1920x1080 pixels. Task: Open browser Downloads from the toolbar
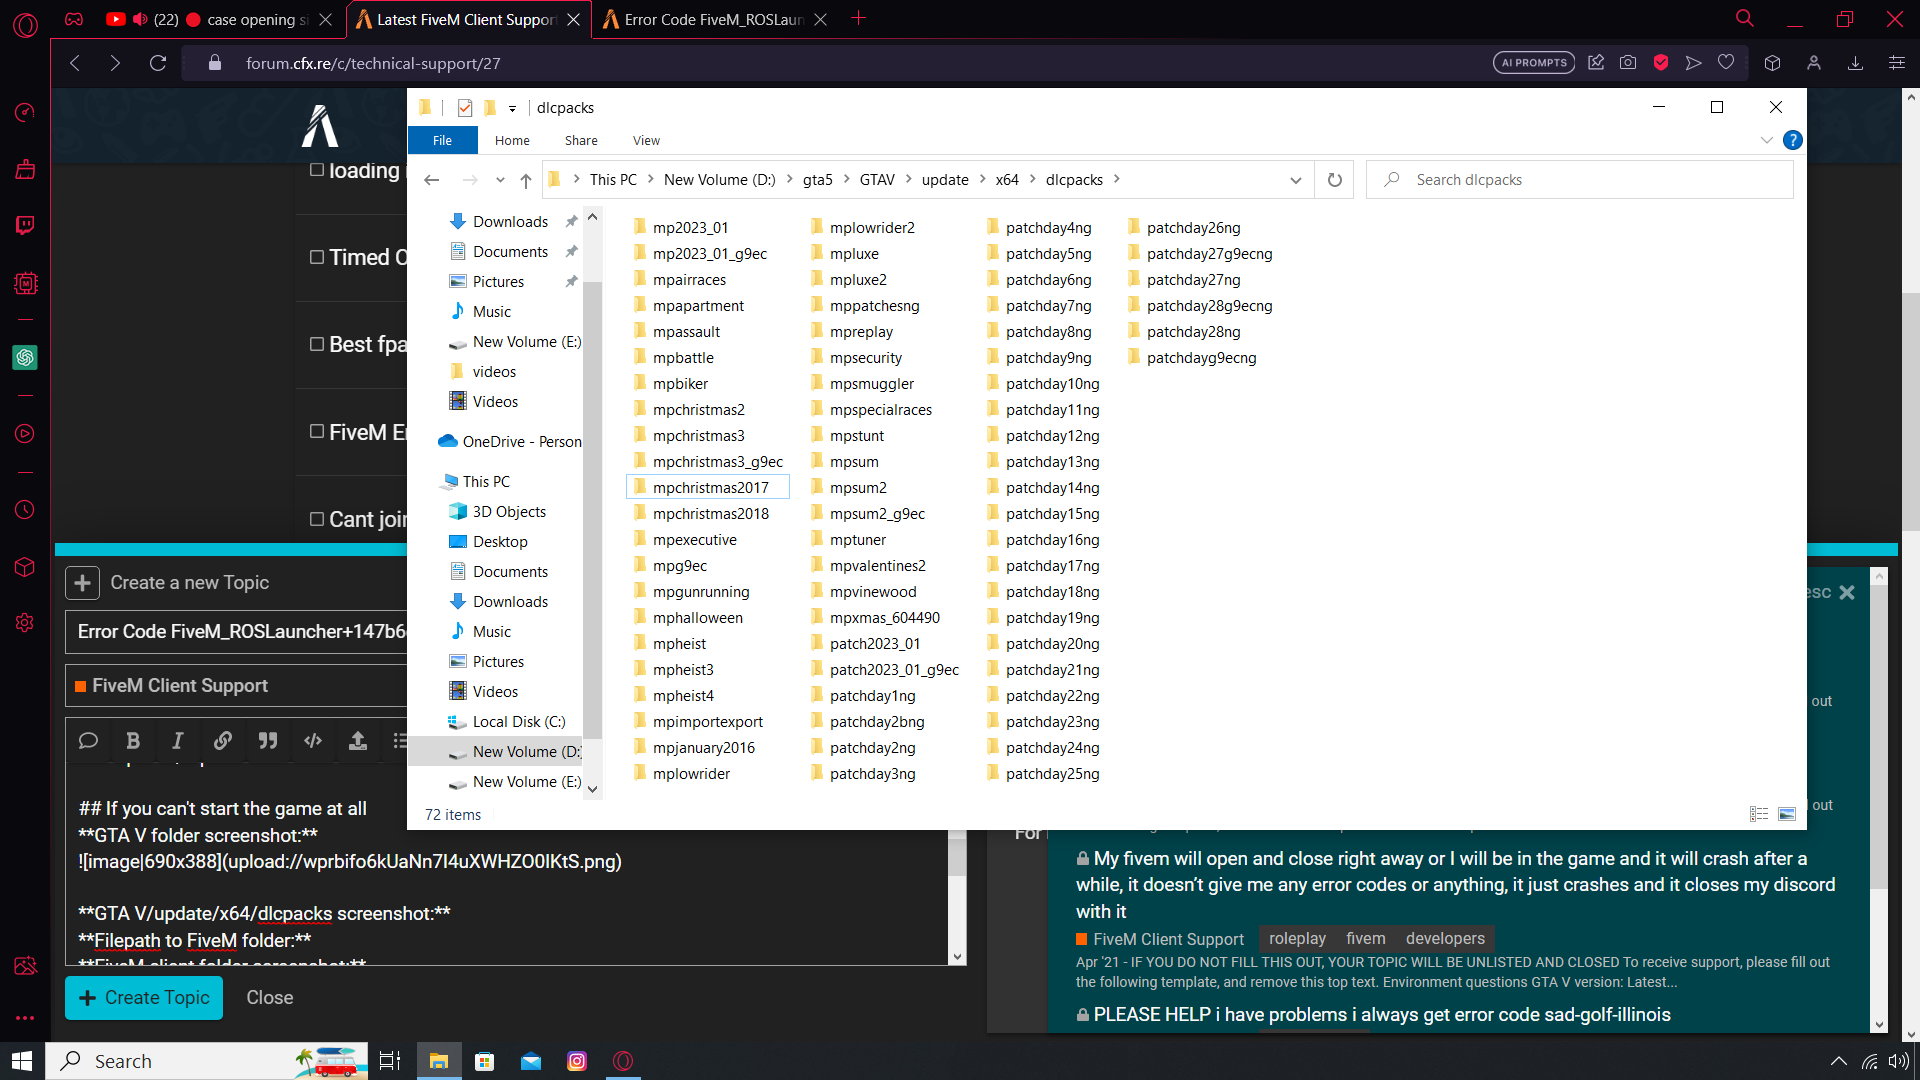click(x=1856, y=62)
